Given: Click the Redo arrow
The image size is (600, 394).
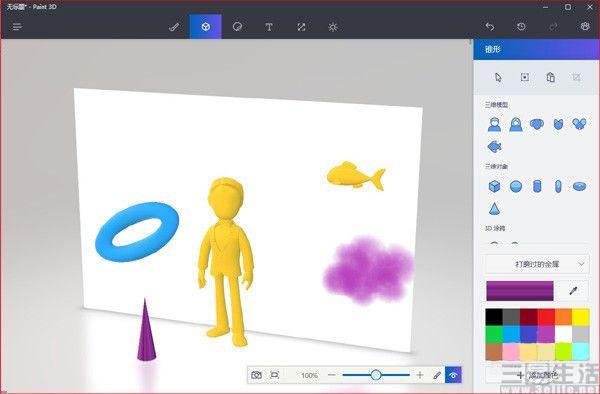Looking at the screenshot, I should point(553,26).
